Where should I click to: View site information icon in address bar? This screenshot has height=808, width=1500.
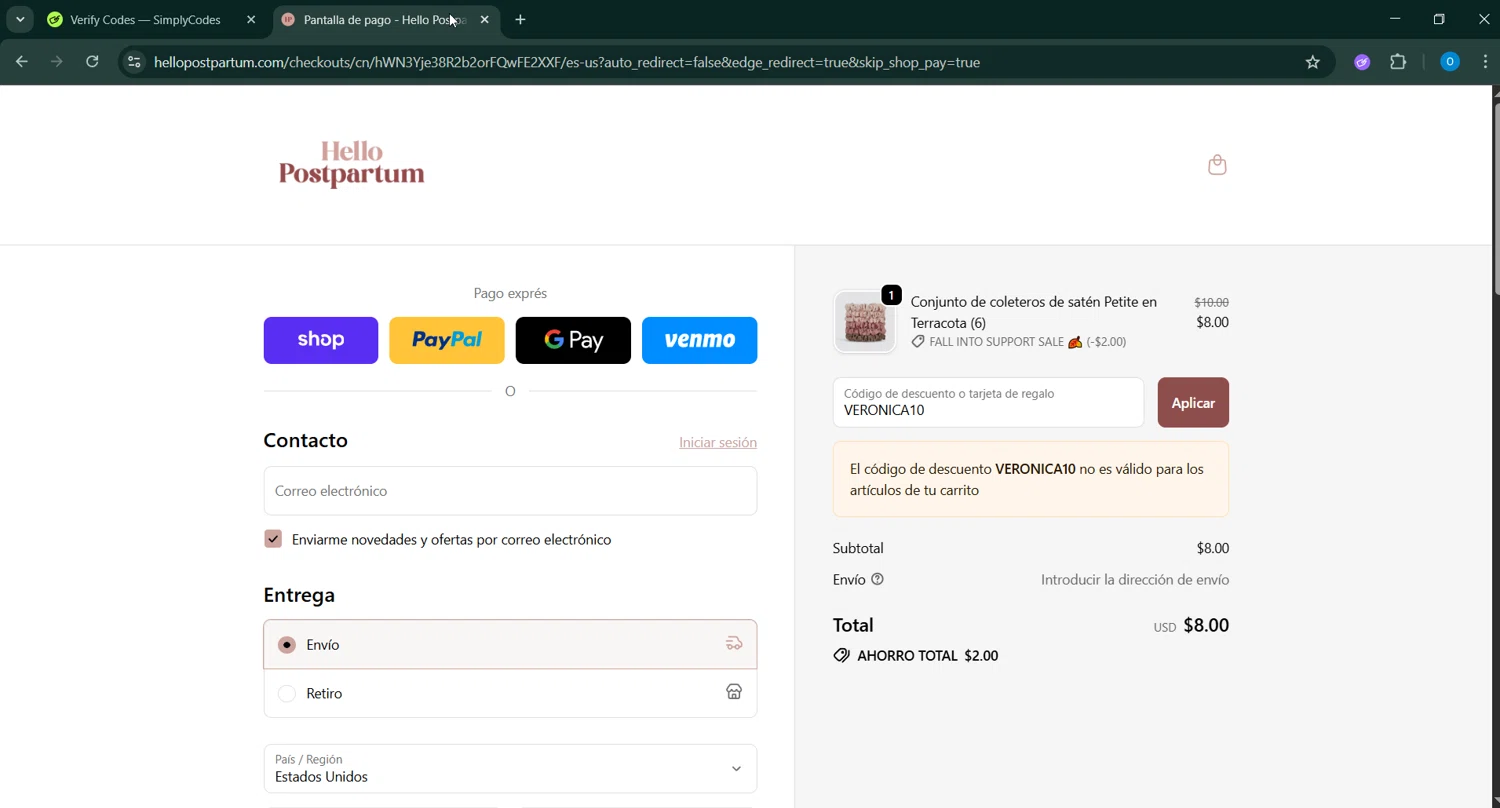pyautogui.click(x=134, y=62)
